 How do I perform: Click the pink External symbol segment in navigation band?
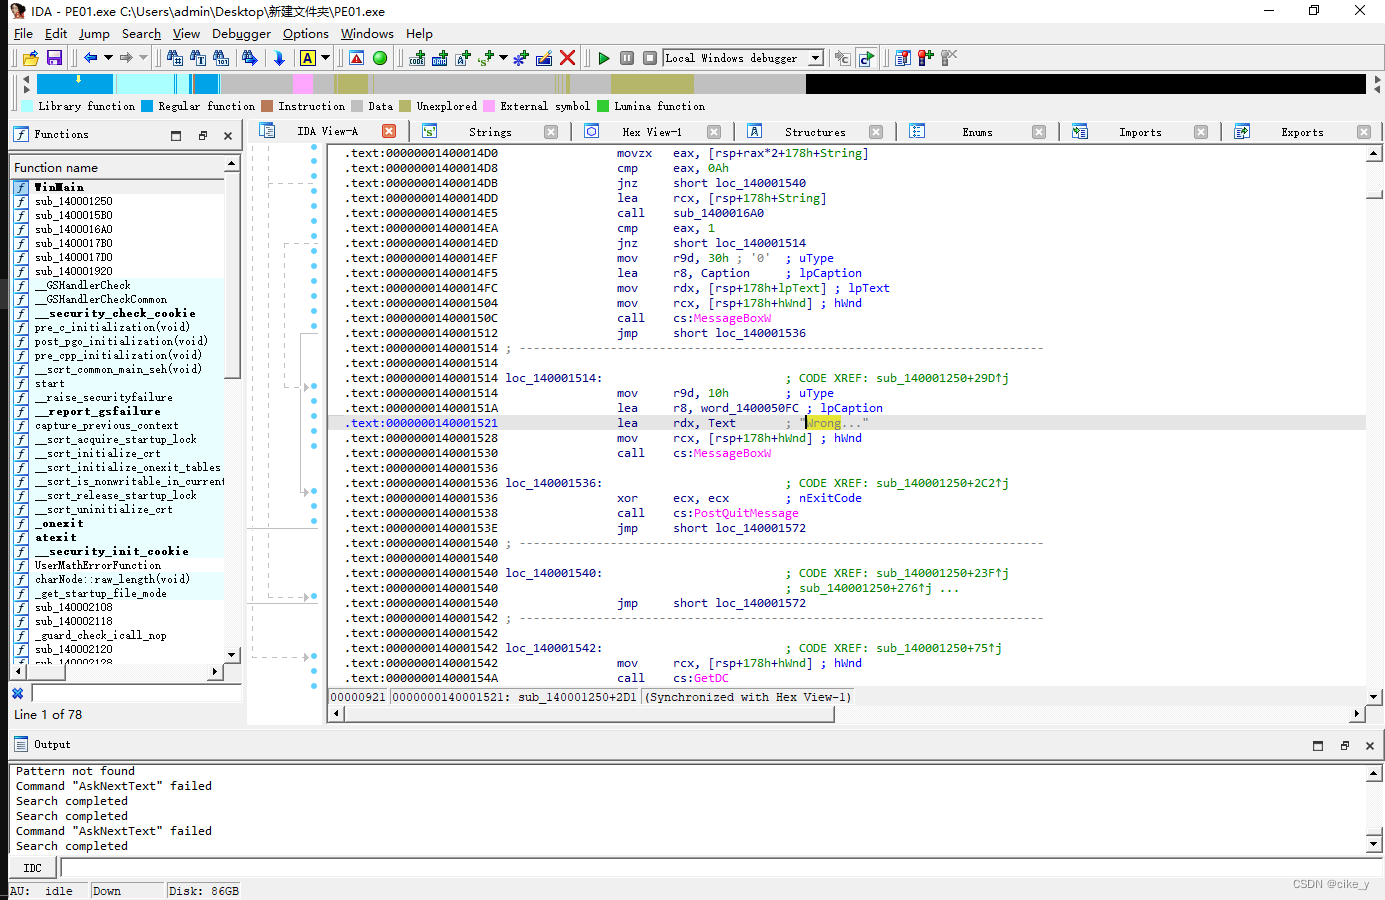(303, 84)
